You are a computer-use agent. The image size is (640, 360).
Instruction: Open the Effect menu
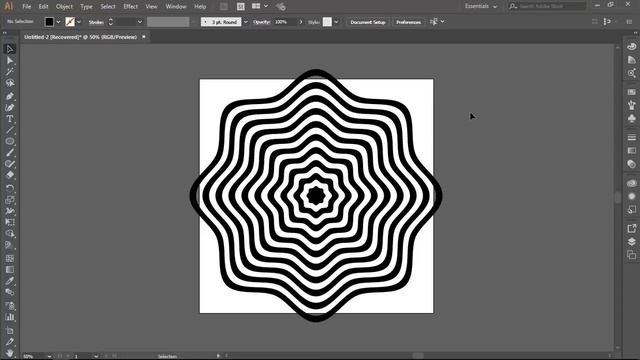click(x=131, y=7)
